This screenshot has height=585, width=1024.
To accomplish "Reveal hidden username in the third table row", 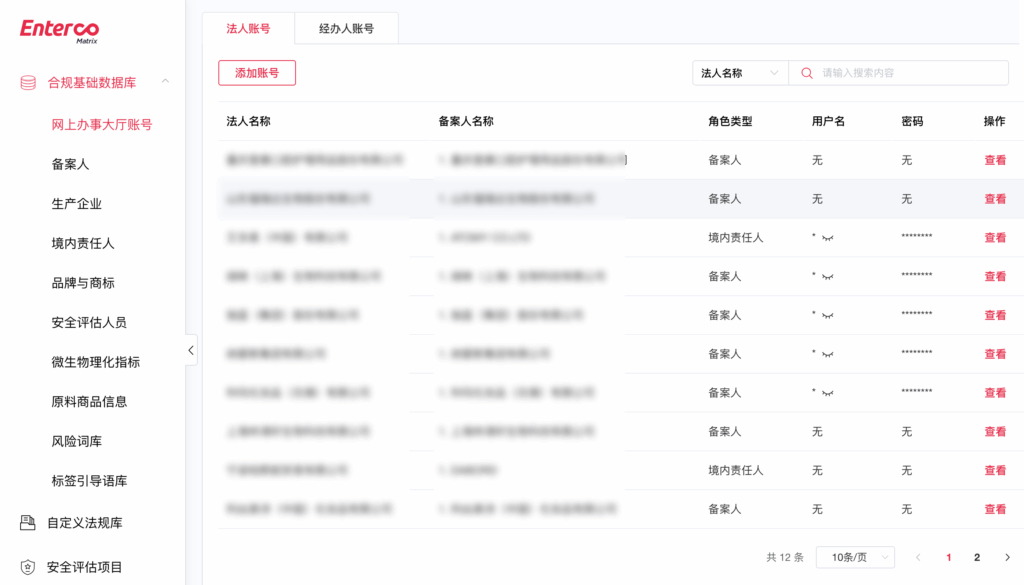I will coord(827,238).
